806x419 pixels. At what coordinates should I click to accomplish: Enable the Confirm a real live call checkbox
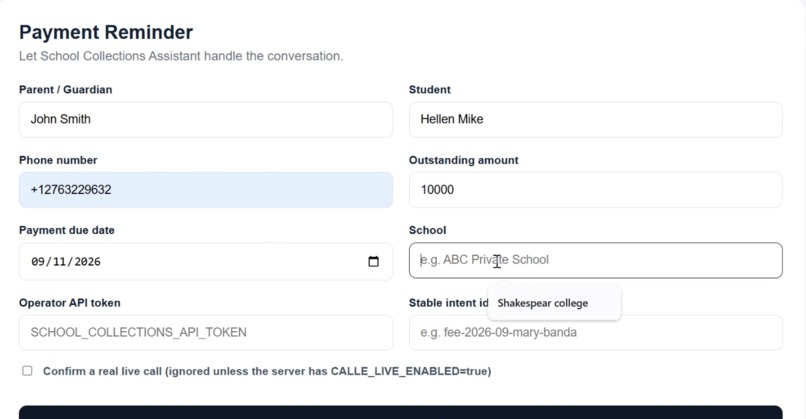pos(27,371)
